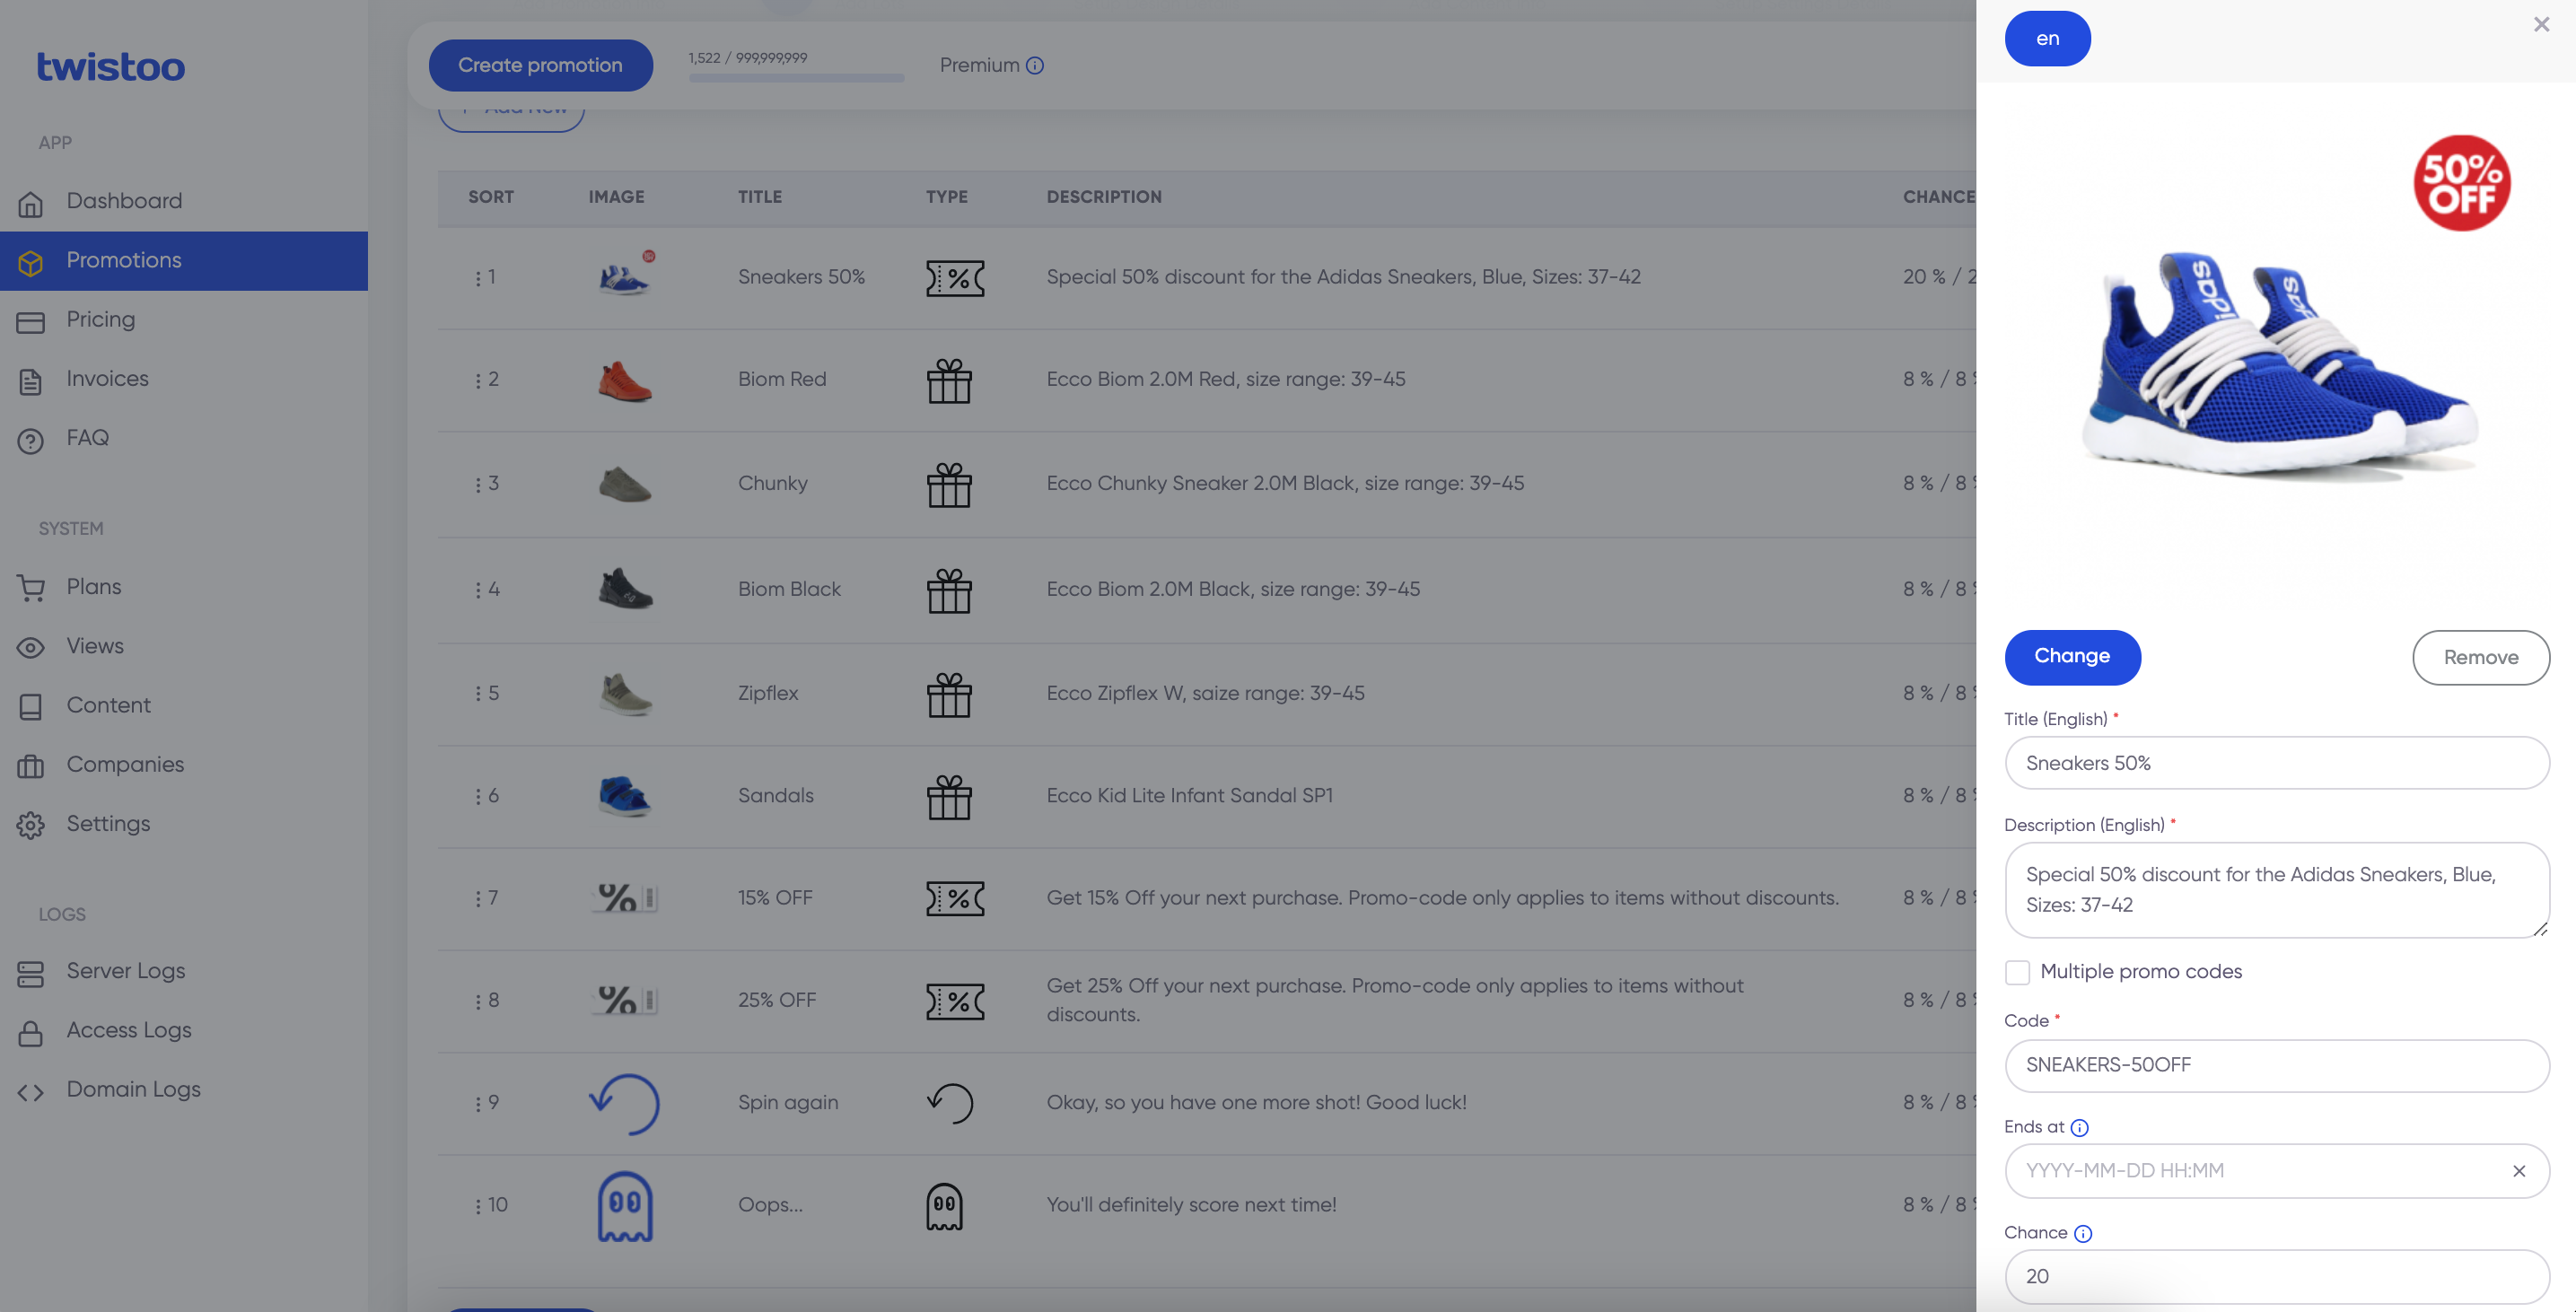The width and height of the screenshot is (2576, 1312).
Task: Click the Oops ghost promotion image
Action: click(624, 1206)
